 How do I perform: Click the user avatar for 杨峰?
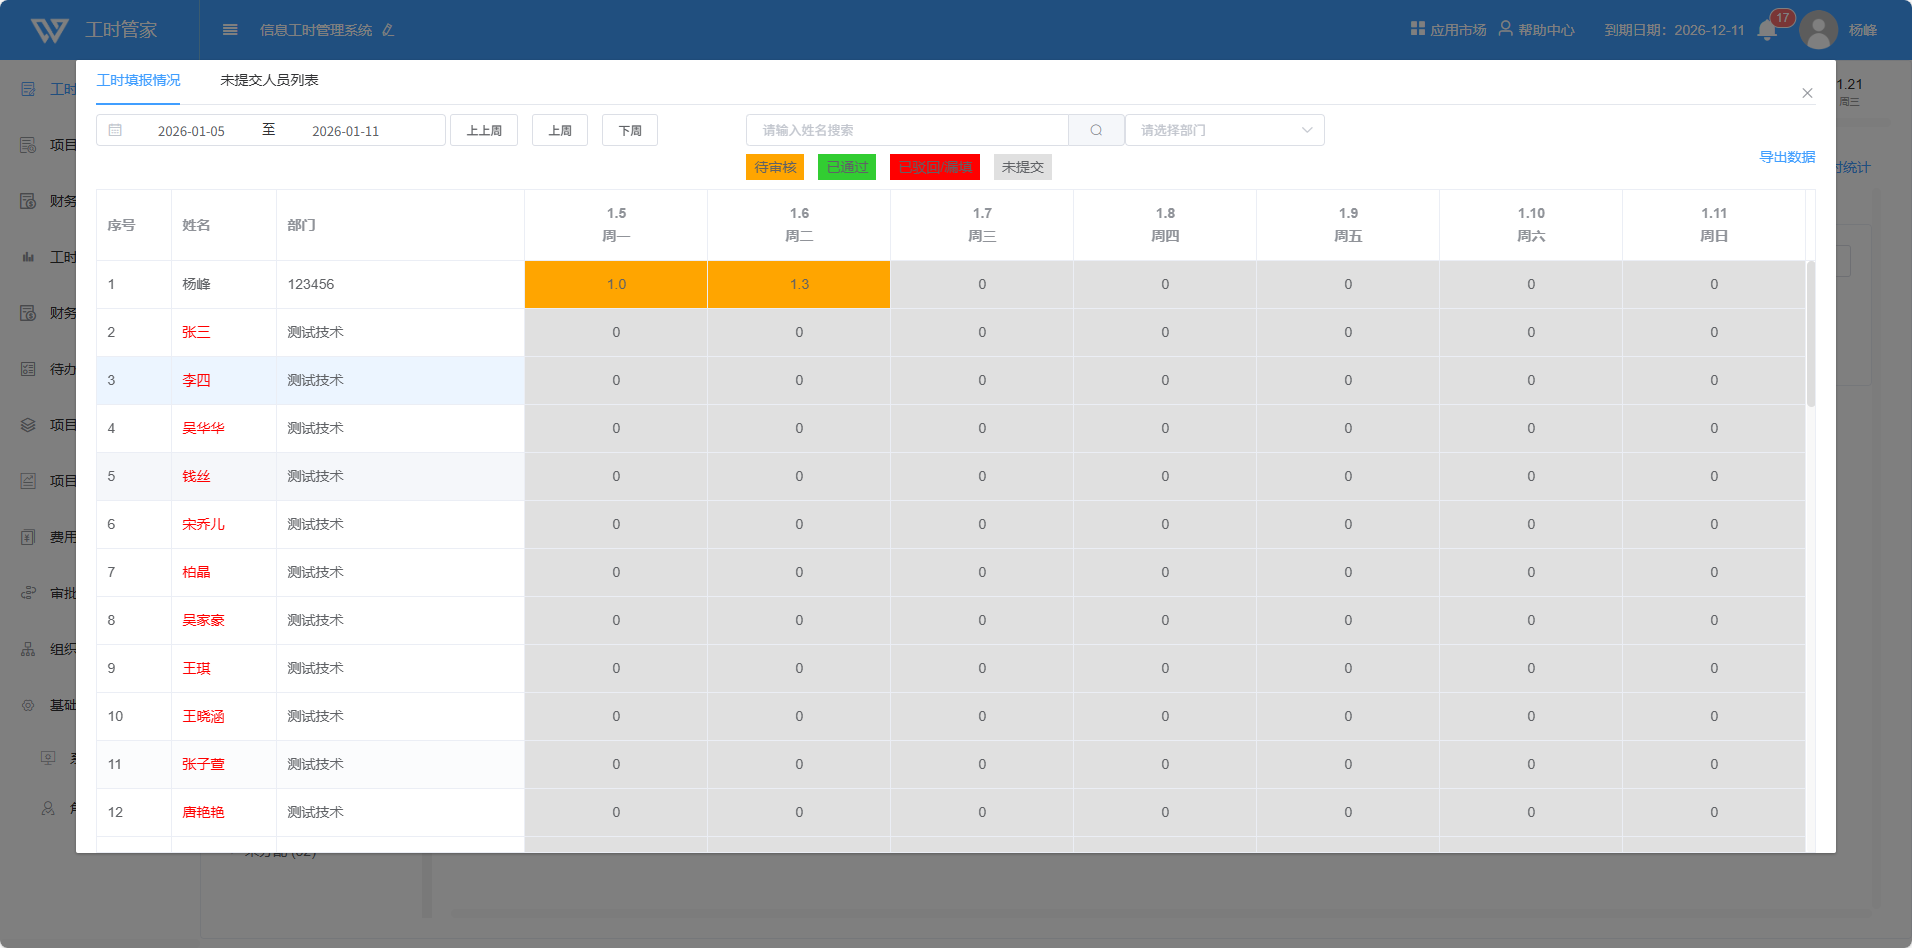[x=1818, y=30]
